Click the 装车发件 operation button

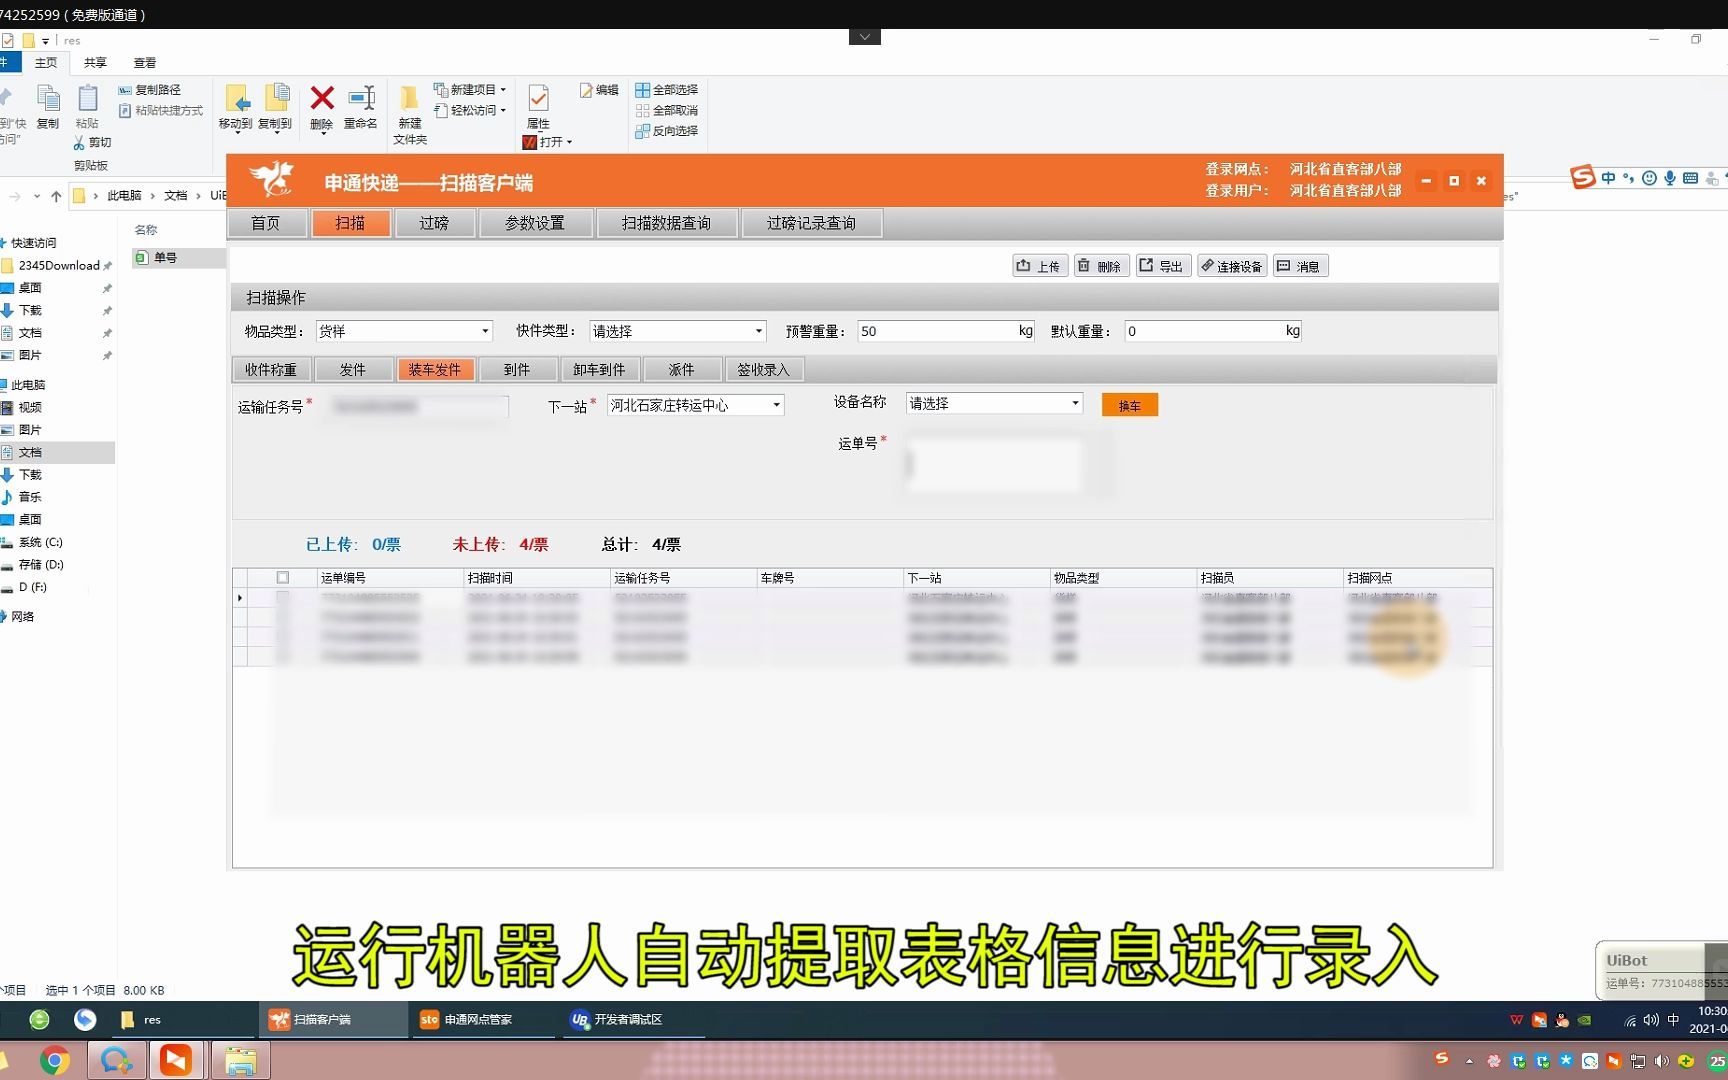click(x=435, y=370)
